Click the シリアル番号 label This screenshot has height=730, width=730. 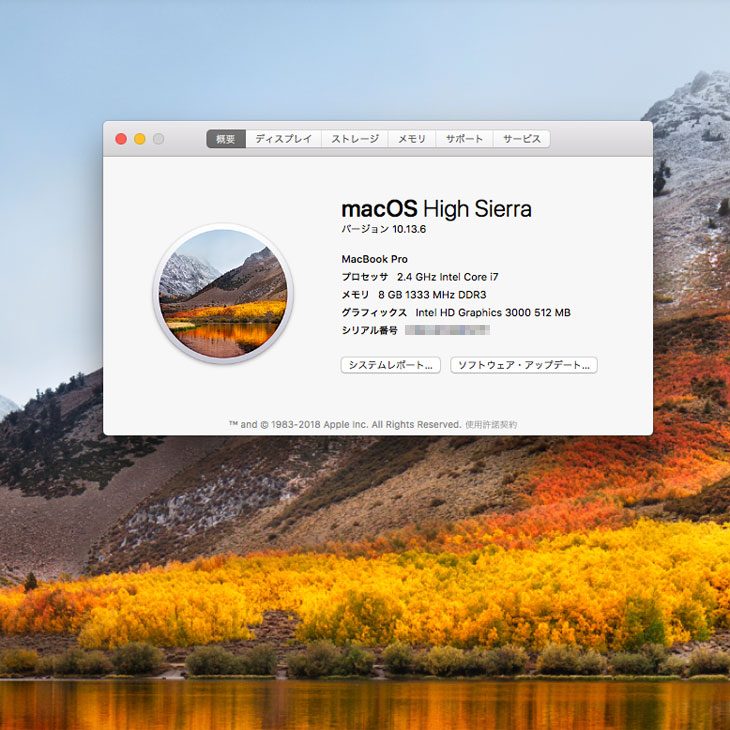tap(369, 330)
